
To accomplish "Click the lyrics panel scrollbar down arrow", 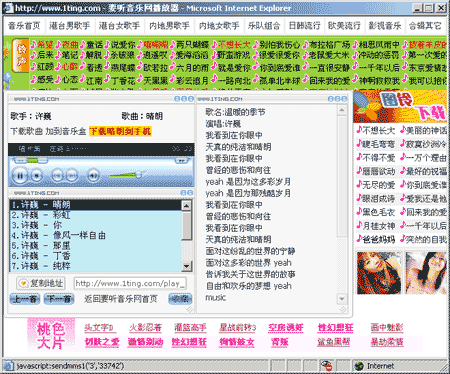I will 342,299.
